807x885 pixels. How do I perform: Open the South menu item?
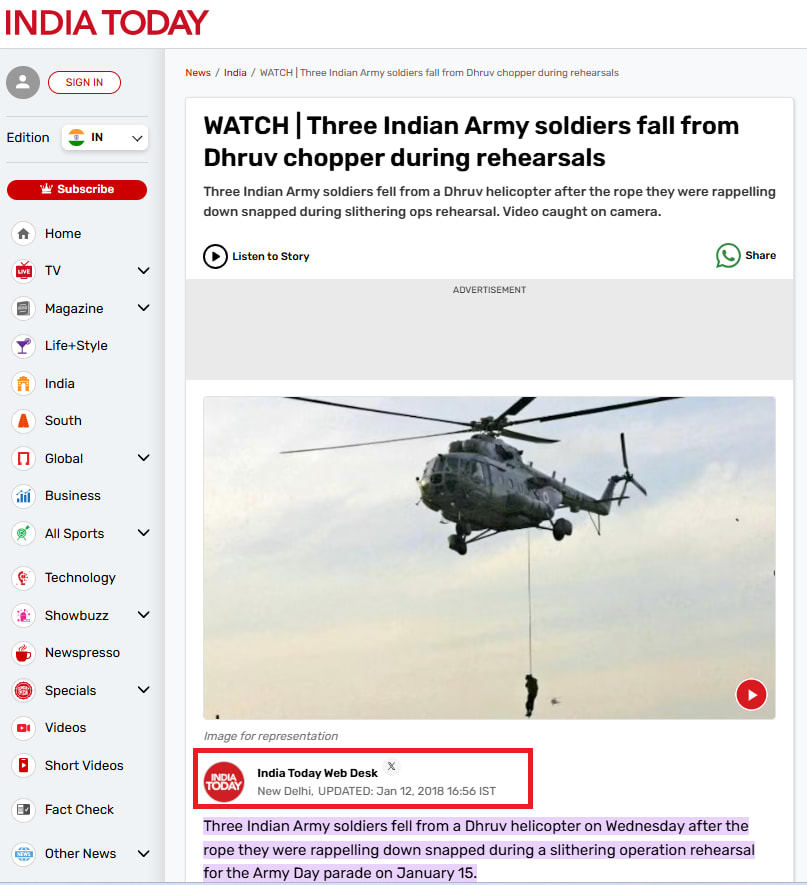63,420
